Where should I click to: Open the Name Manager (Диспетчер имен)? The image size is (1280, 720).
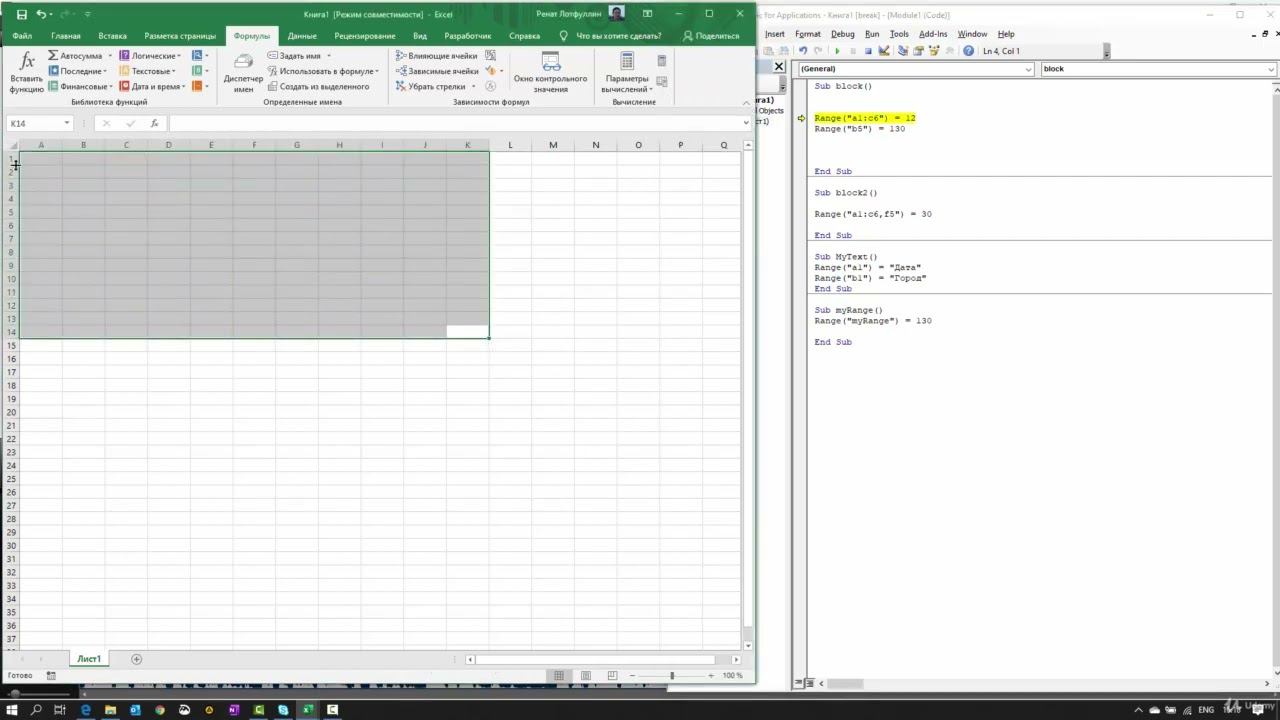coord(243,72)
